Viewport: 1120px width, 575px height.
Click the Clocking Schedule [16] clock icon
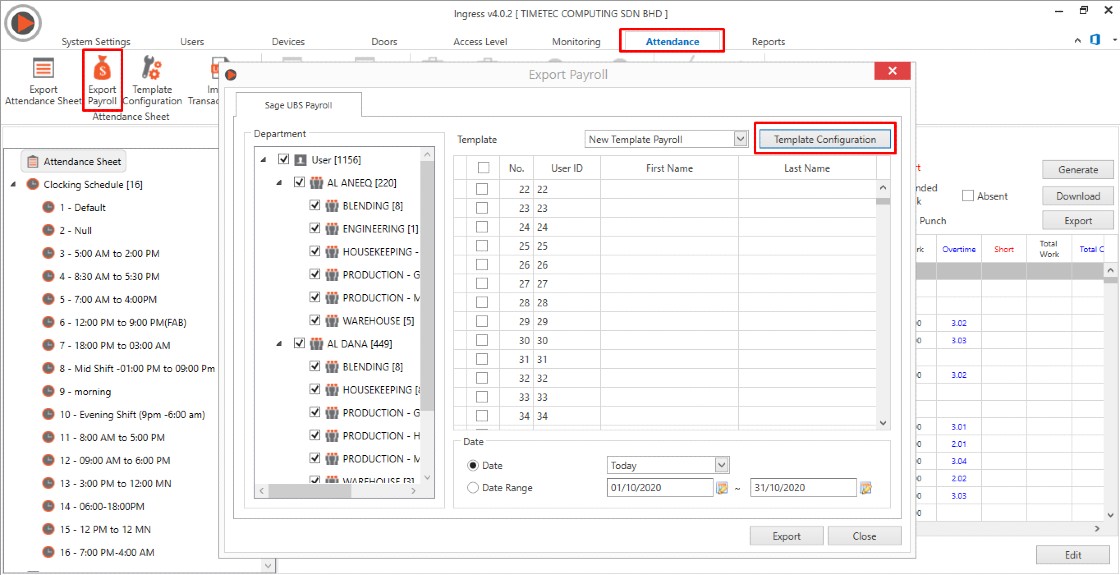point(32,184)
